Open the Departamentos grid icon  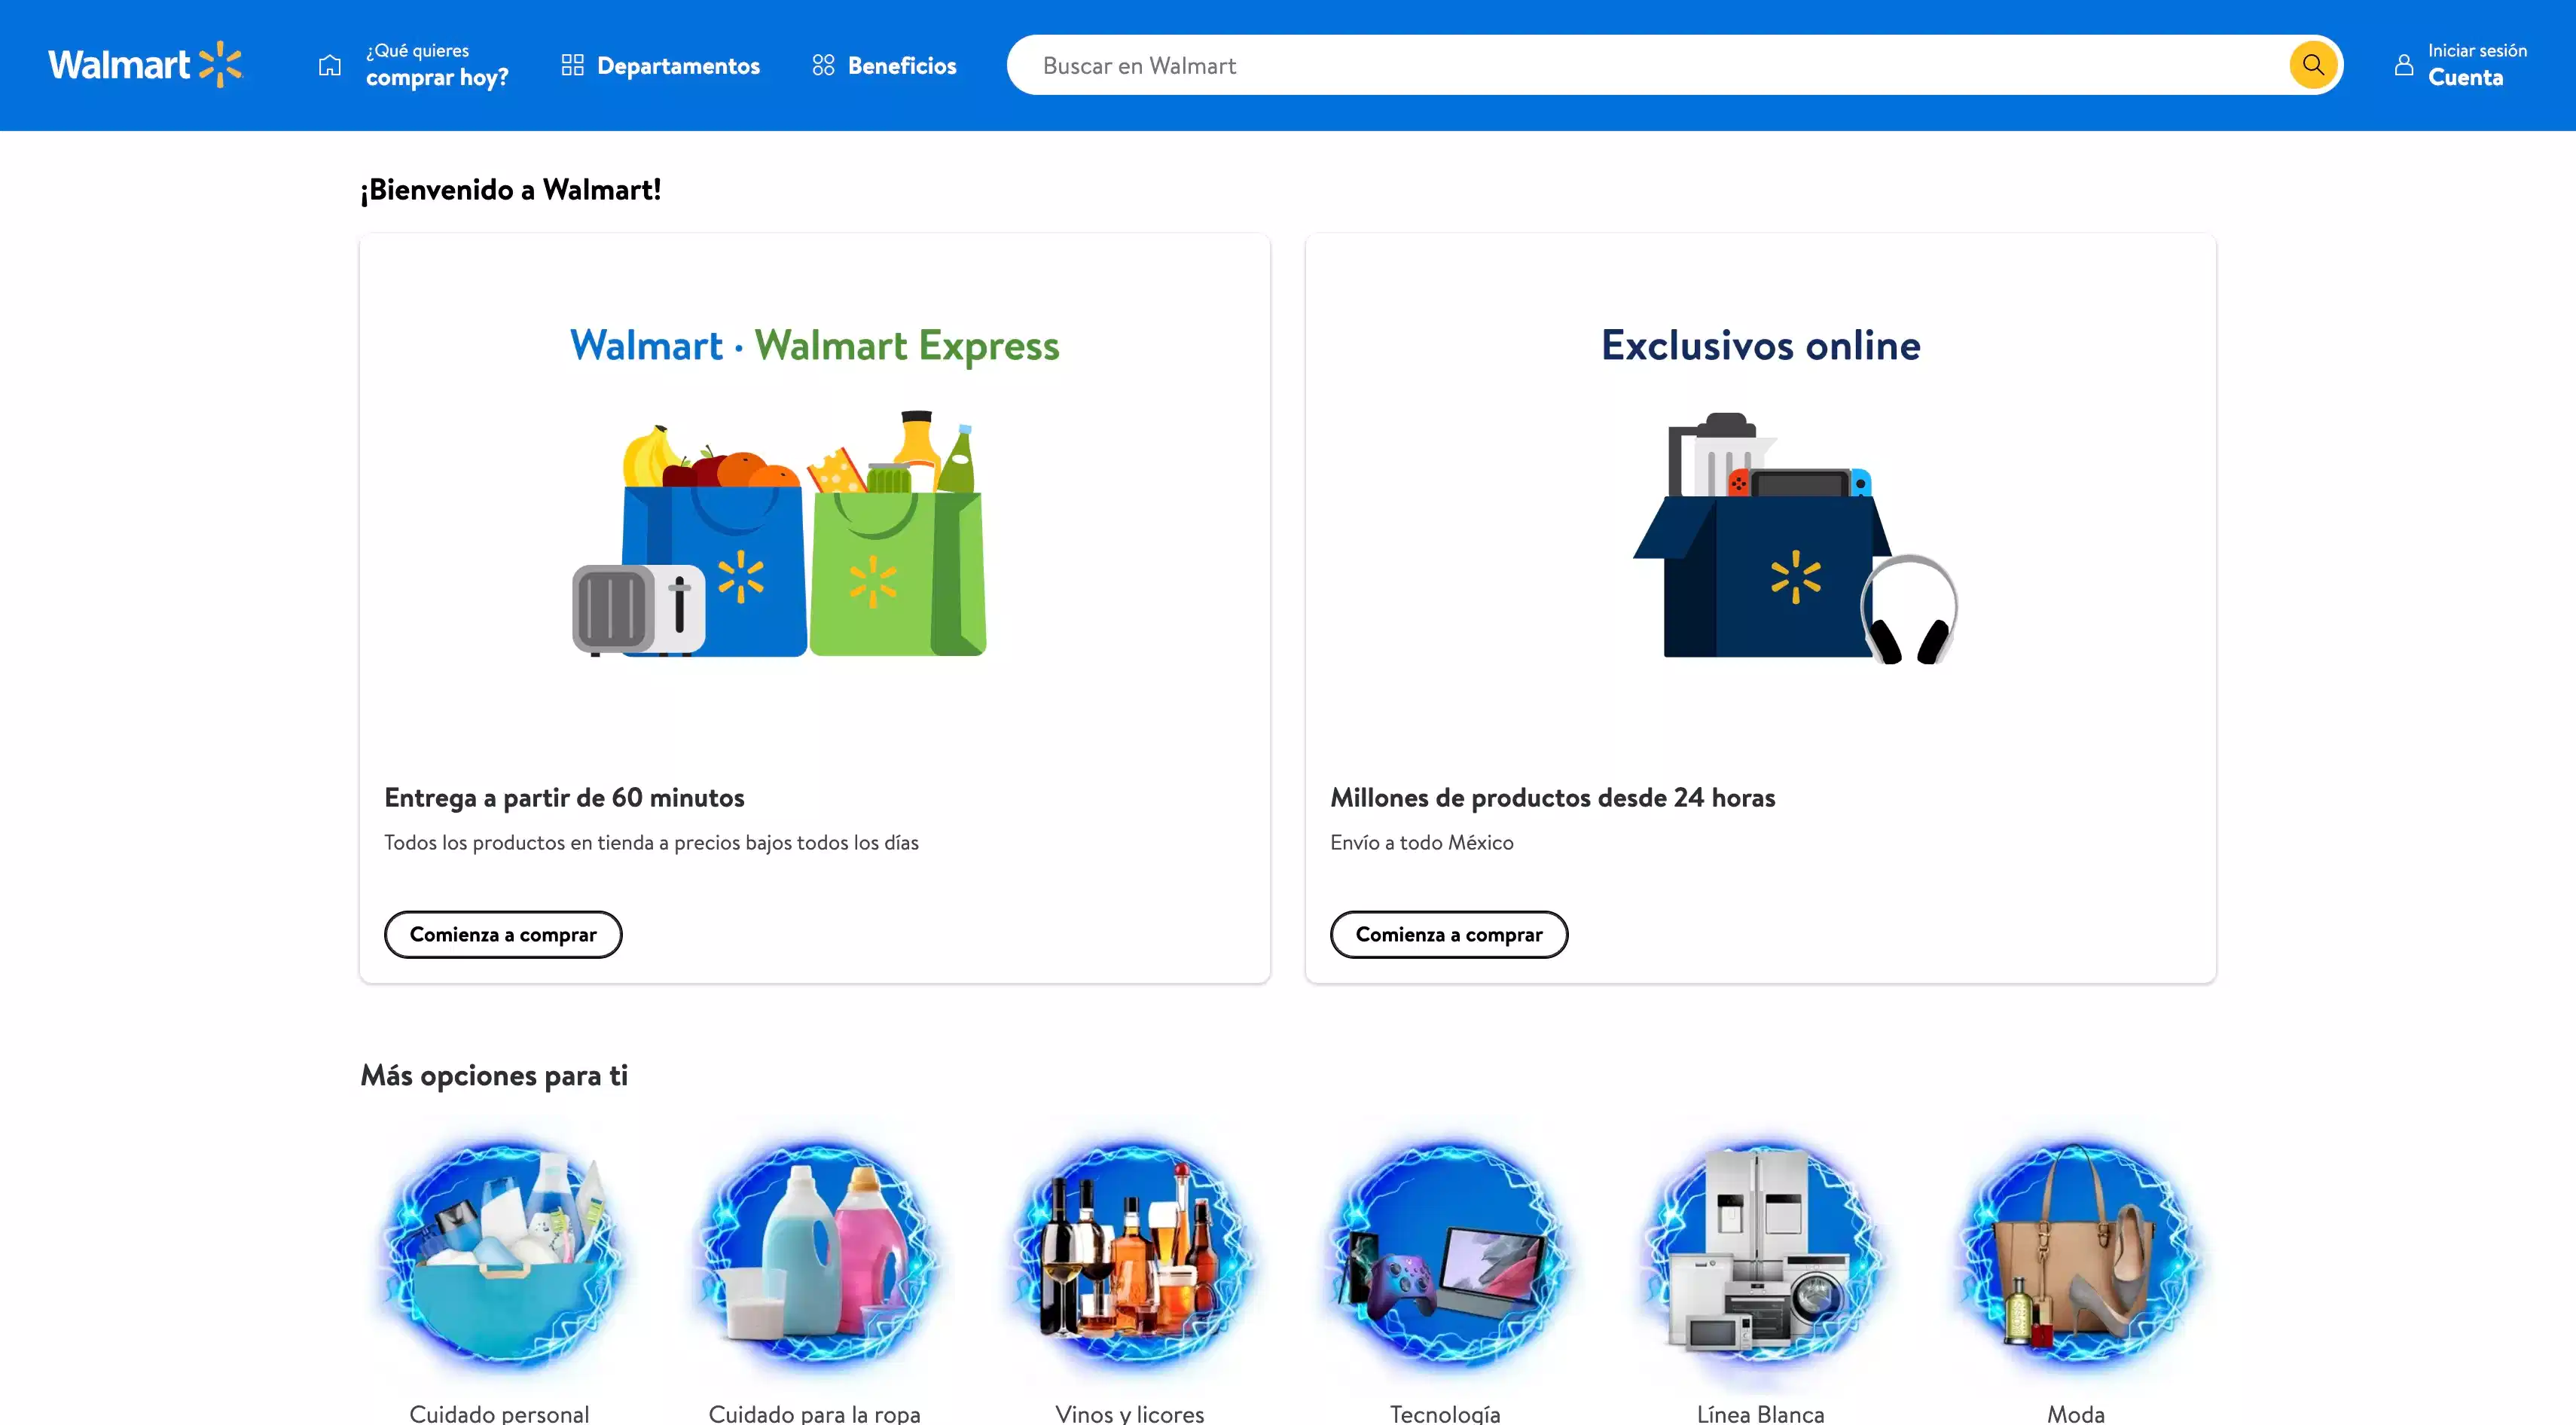click(x=572, y=65)
